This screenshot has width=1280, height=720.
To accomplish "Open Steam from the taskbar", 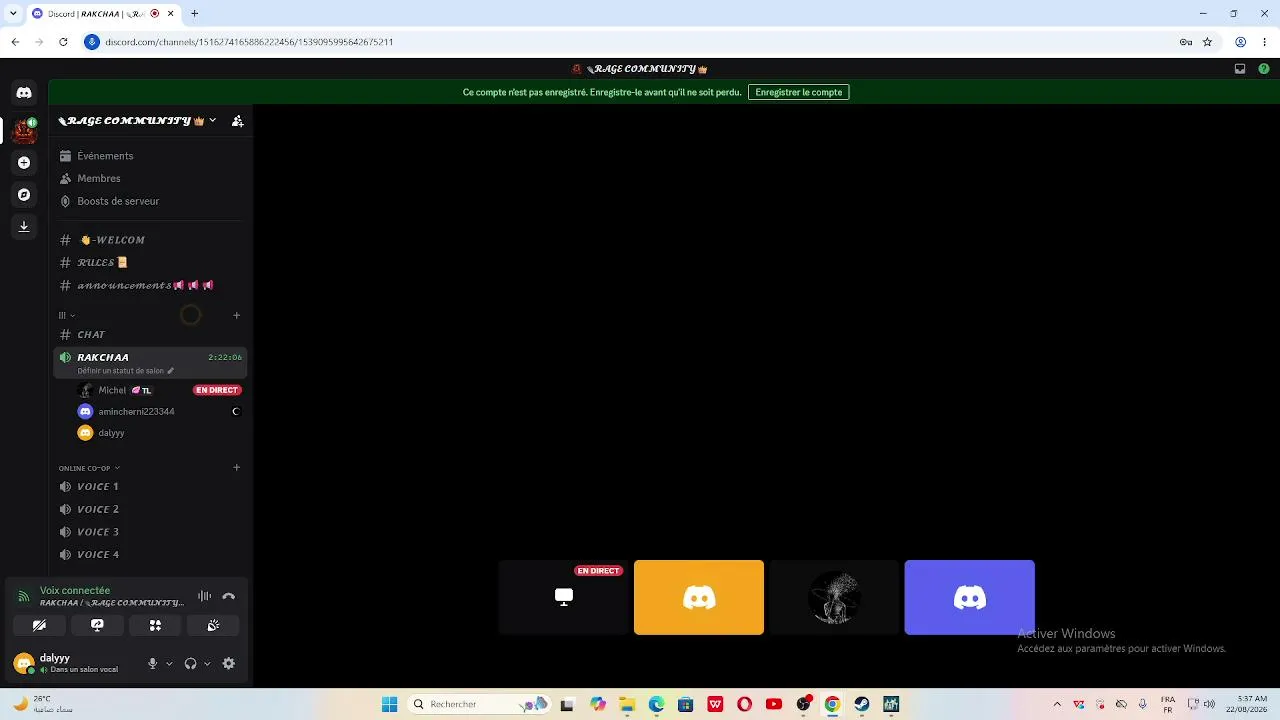I will [861, 704].
